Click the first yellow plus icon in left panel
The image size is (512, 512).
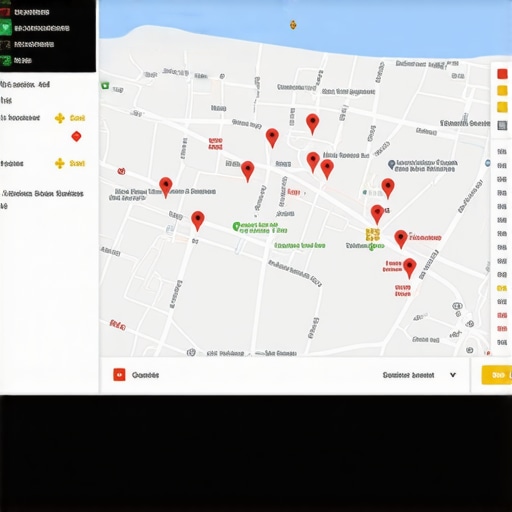[x=60, y=118]
